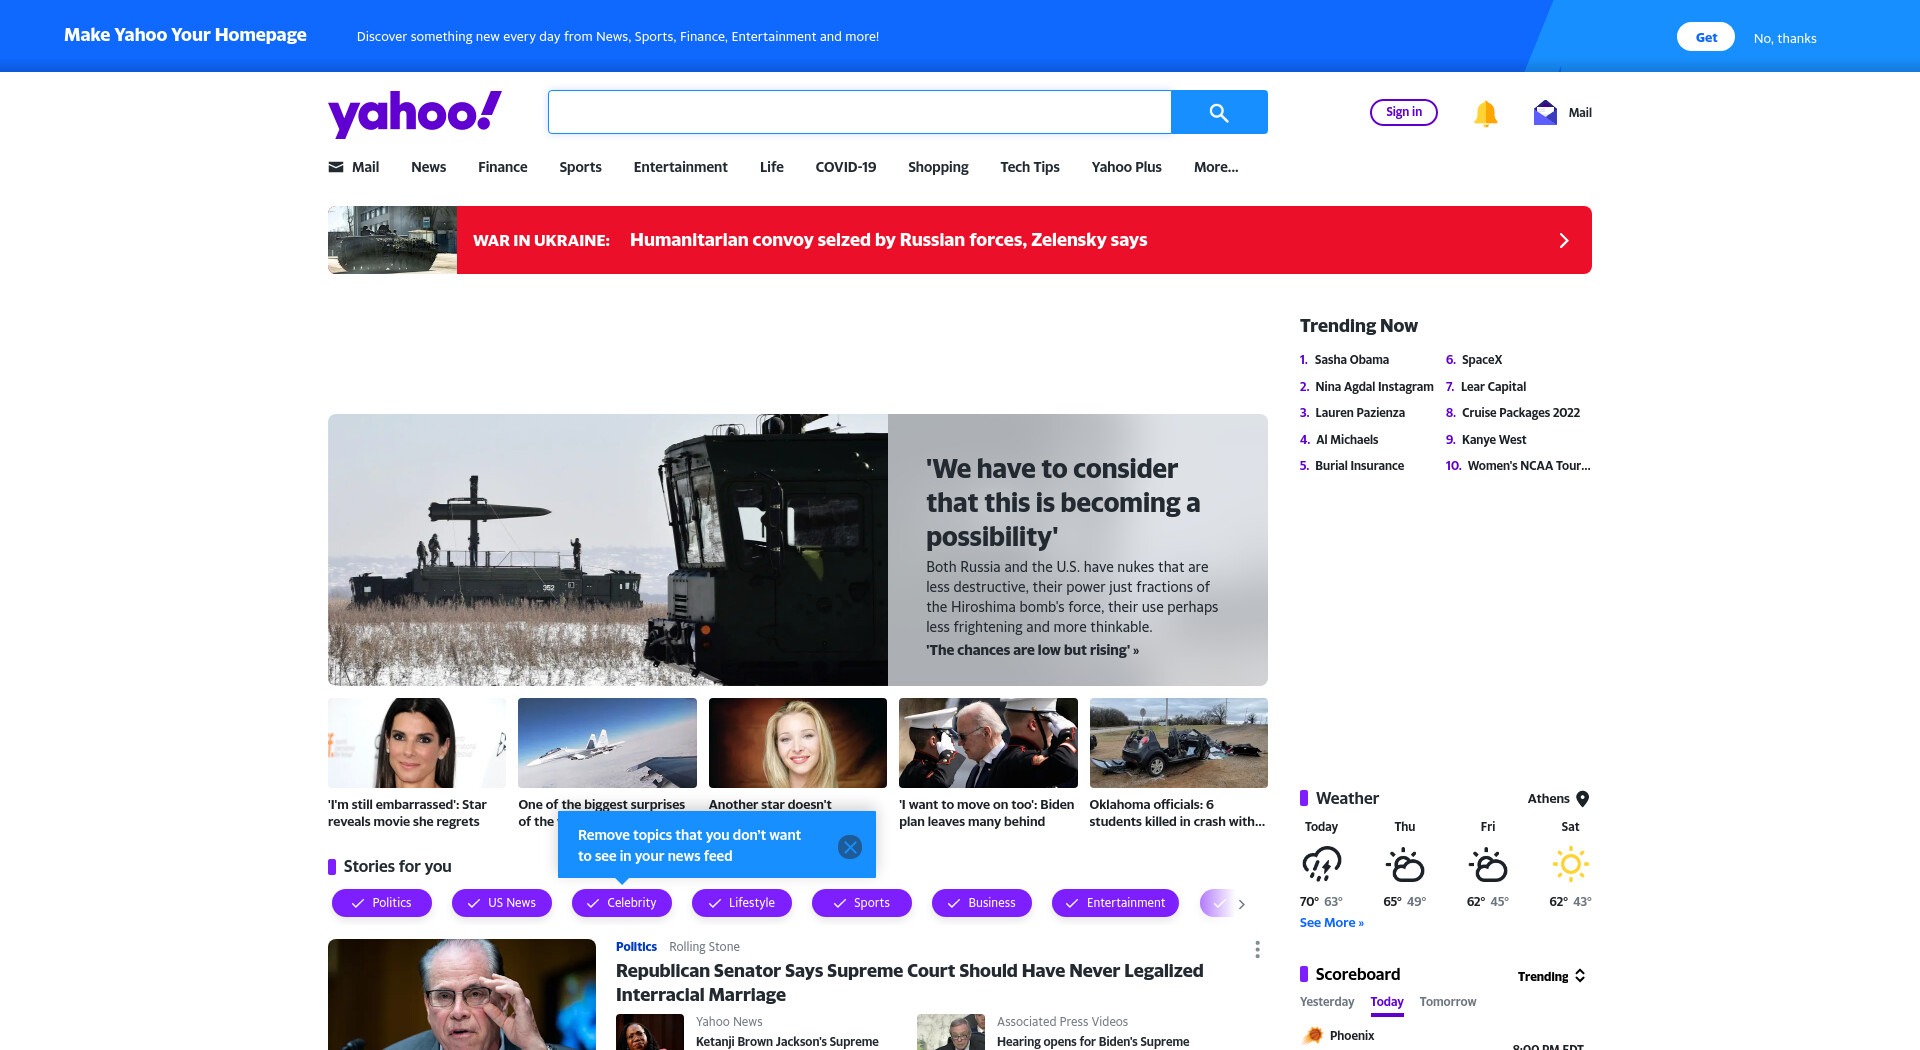This screenshot has width=1920, height=1050.
Task: Toggle the Entertainment topic chip
Action: (1116, 903)
